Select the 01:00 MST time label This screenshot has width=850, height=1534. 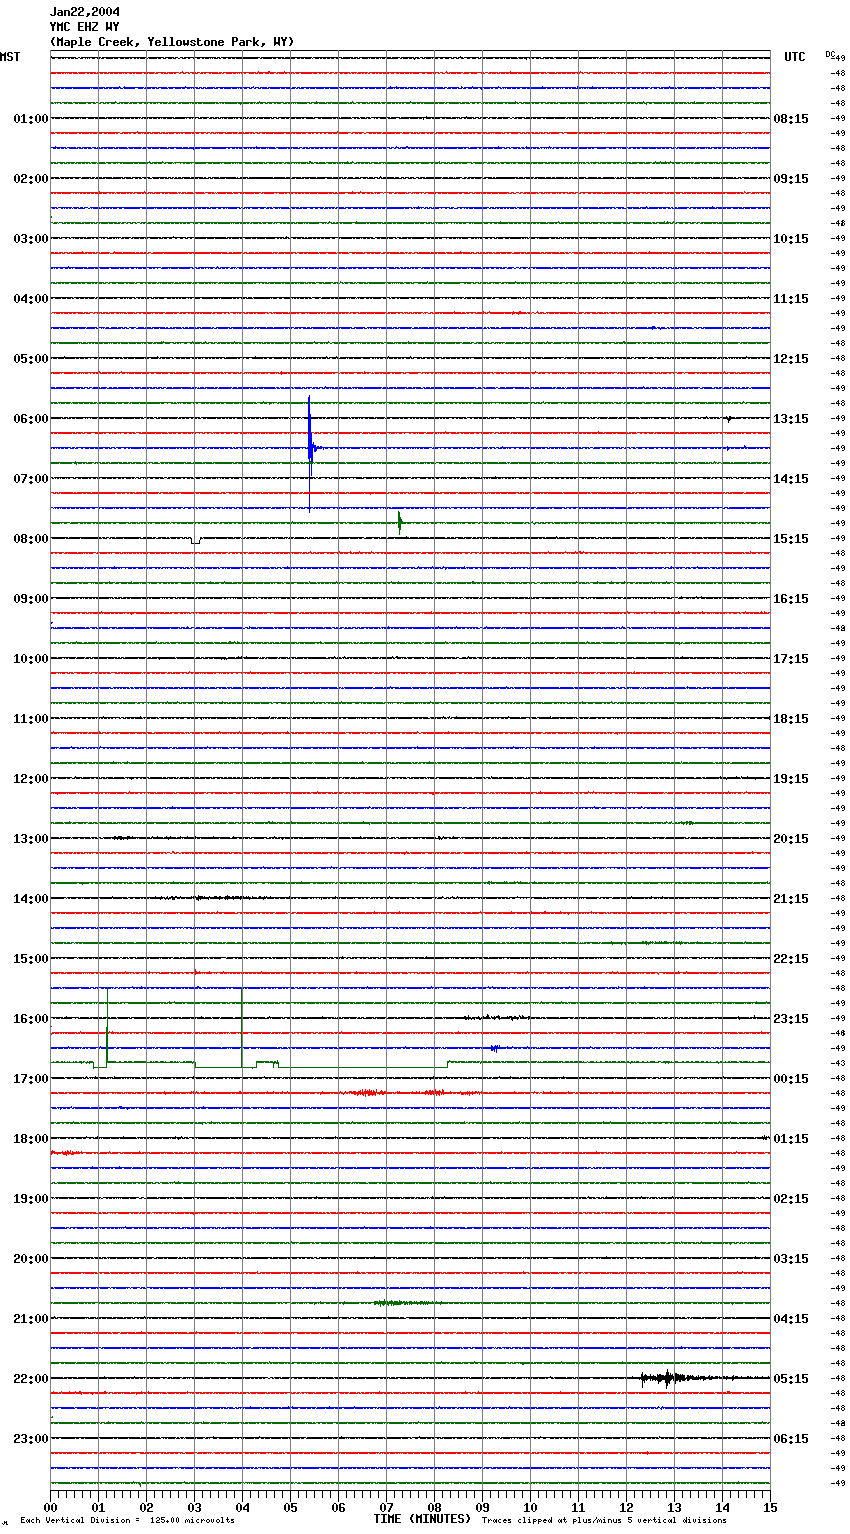31,119
